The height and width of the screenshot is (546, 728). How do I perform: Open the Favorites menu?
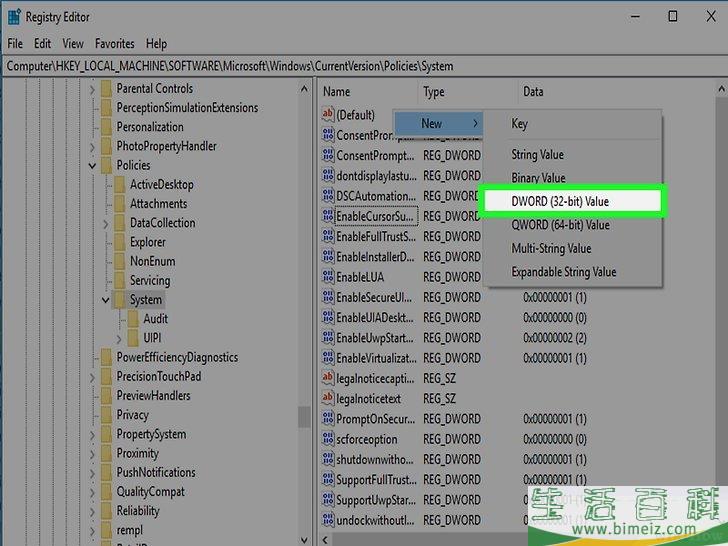pos(114,44)
